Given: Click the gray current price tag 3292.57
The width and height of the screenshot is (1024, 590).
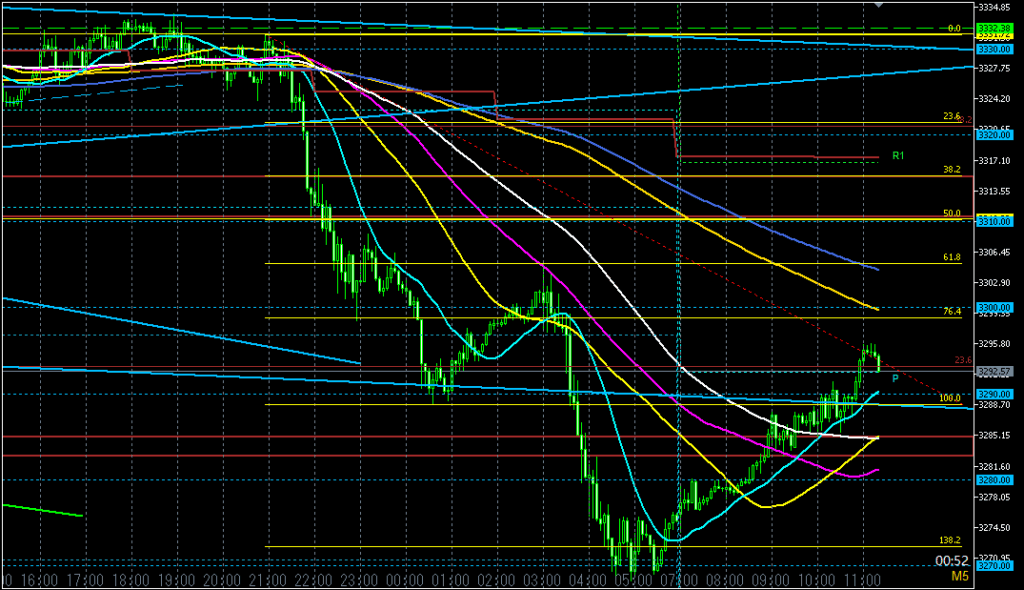Looking at the screenshot, I should (994, 372).
